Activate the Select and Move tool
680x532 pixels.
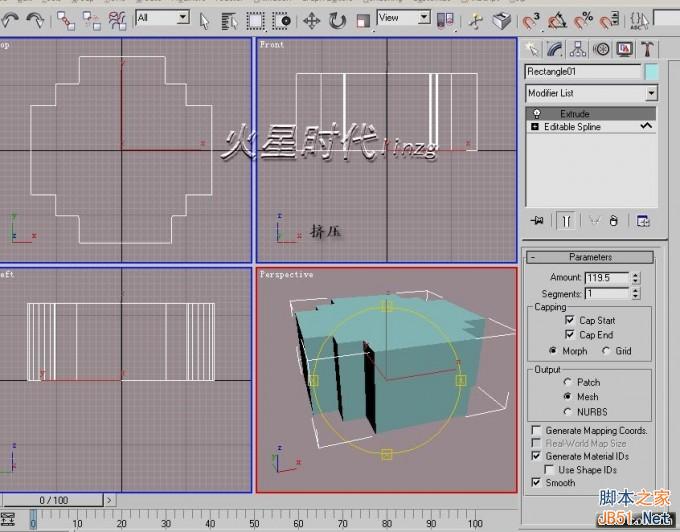pos(311,21)
